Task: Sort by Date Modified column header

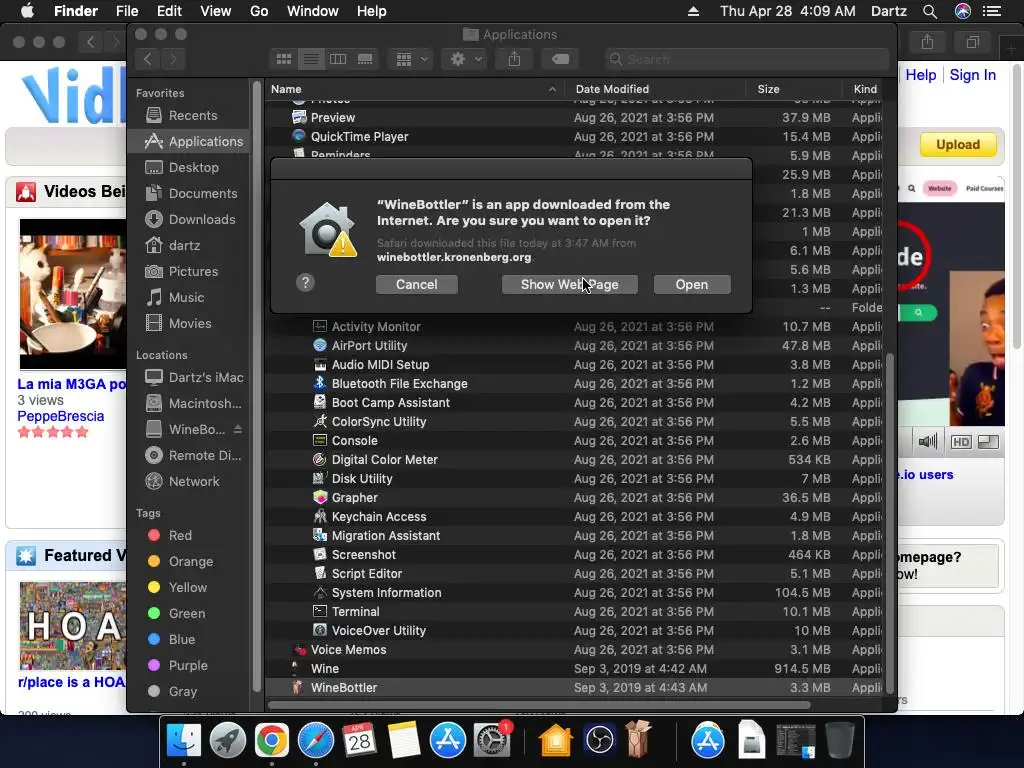Action: (x=654, y=89)
